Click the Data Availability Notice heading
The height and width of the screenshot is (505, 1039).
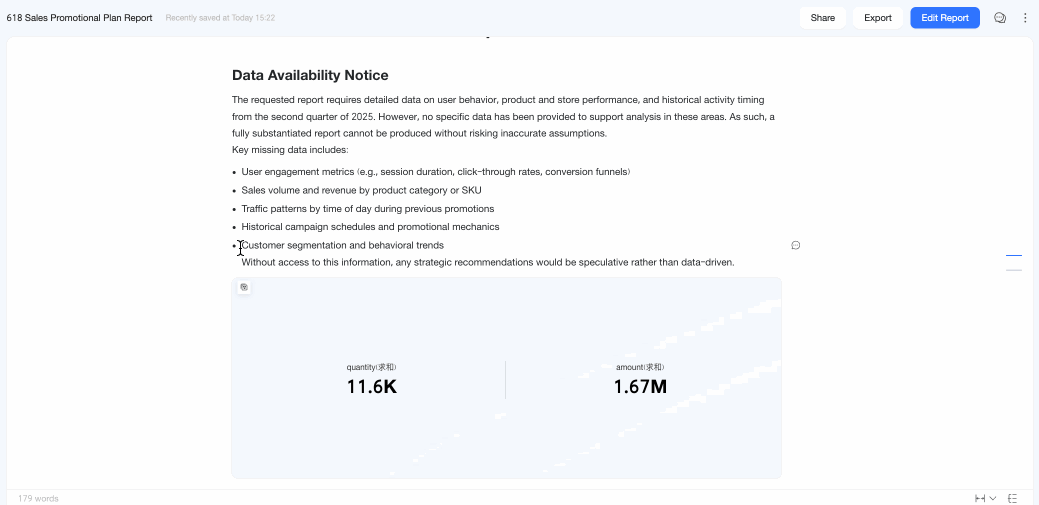coord(310,75)
